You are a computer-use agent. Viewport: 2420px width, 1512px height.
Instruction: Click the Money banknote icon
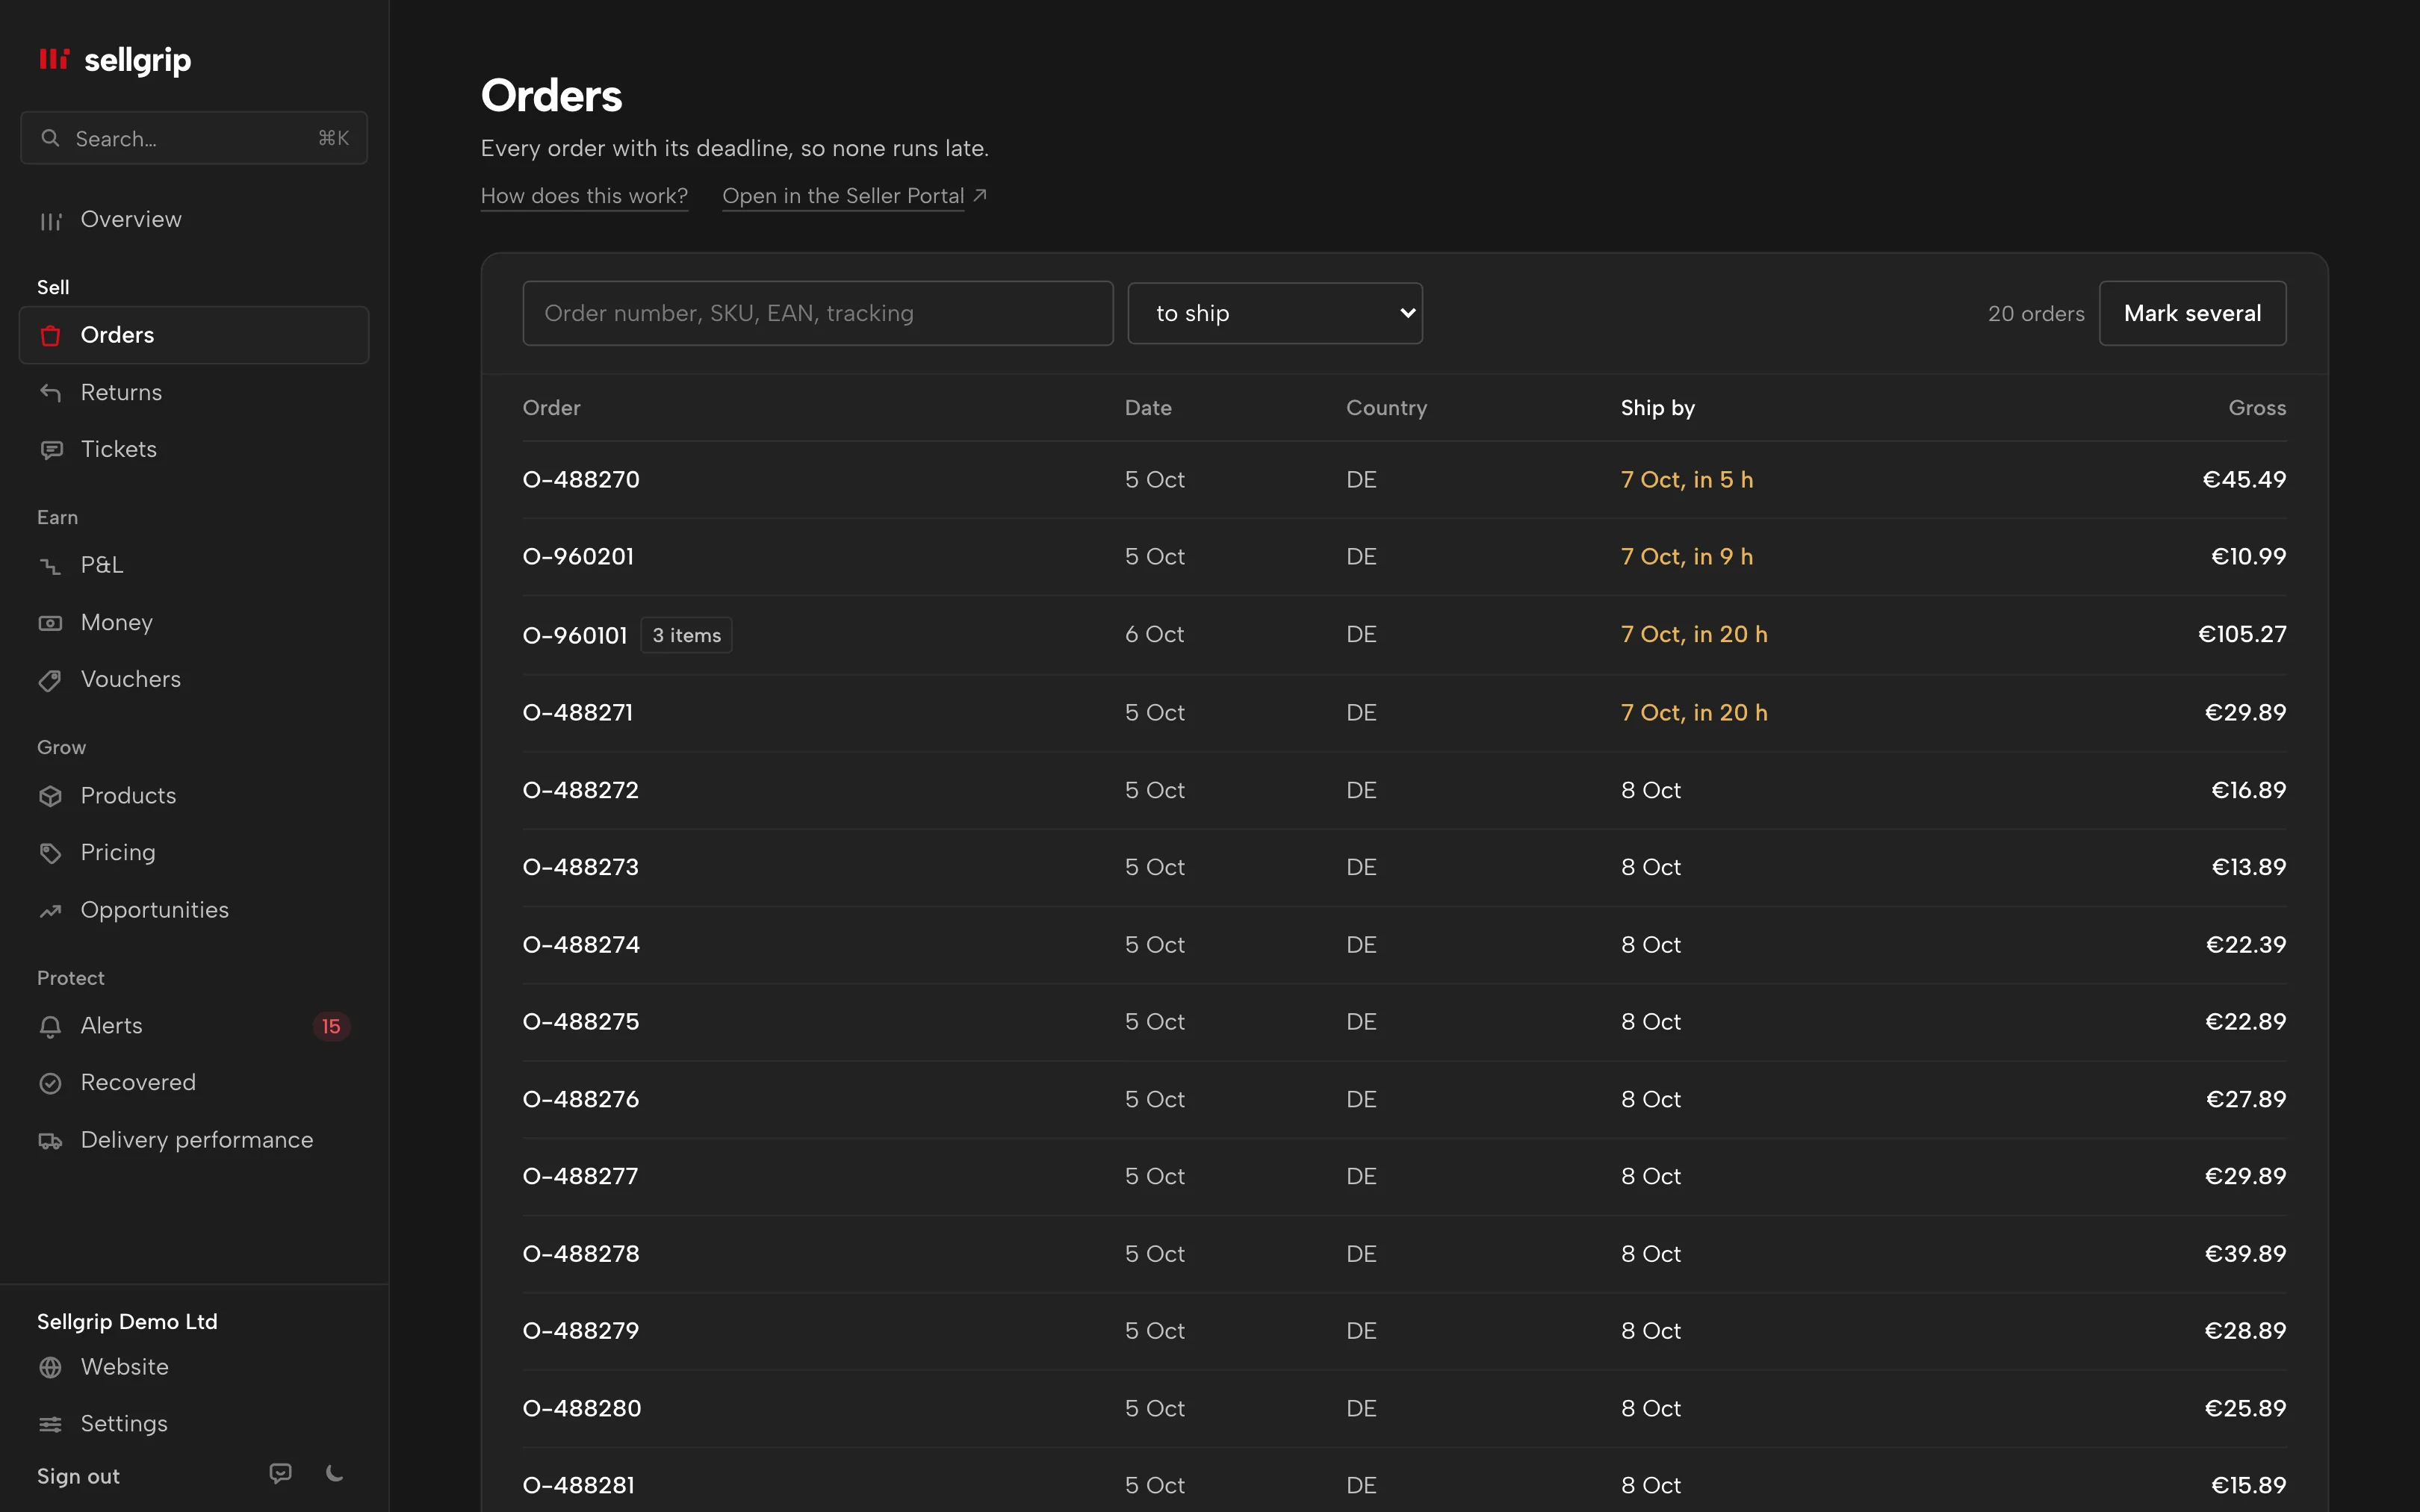[x=50, y=623]
